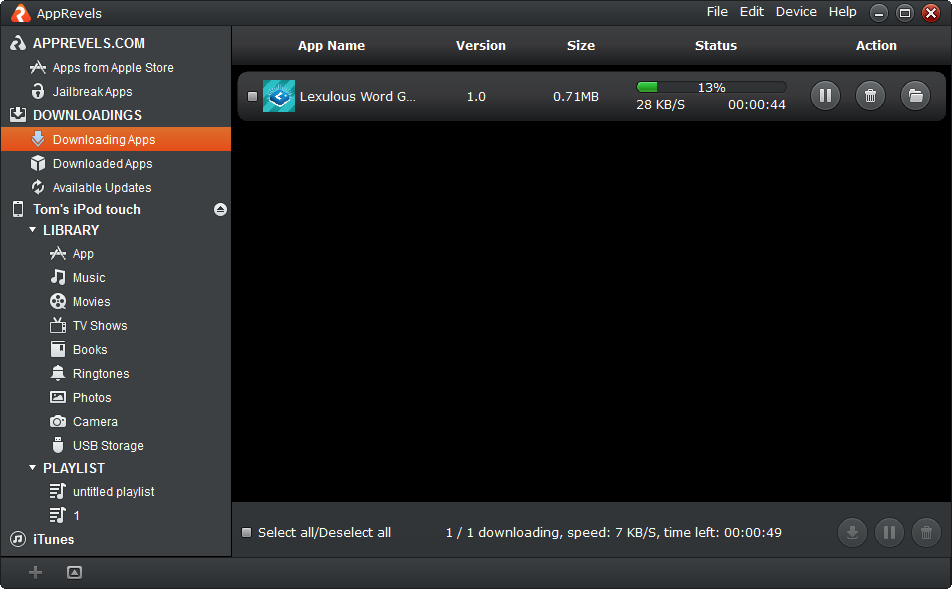Click the Action column header
The image size is (952, 589).
[x=876, y=46]
